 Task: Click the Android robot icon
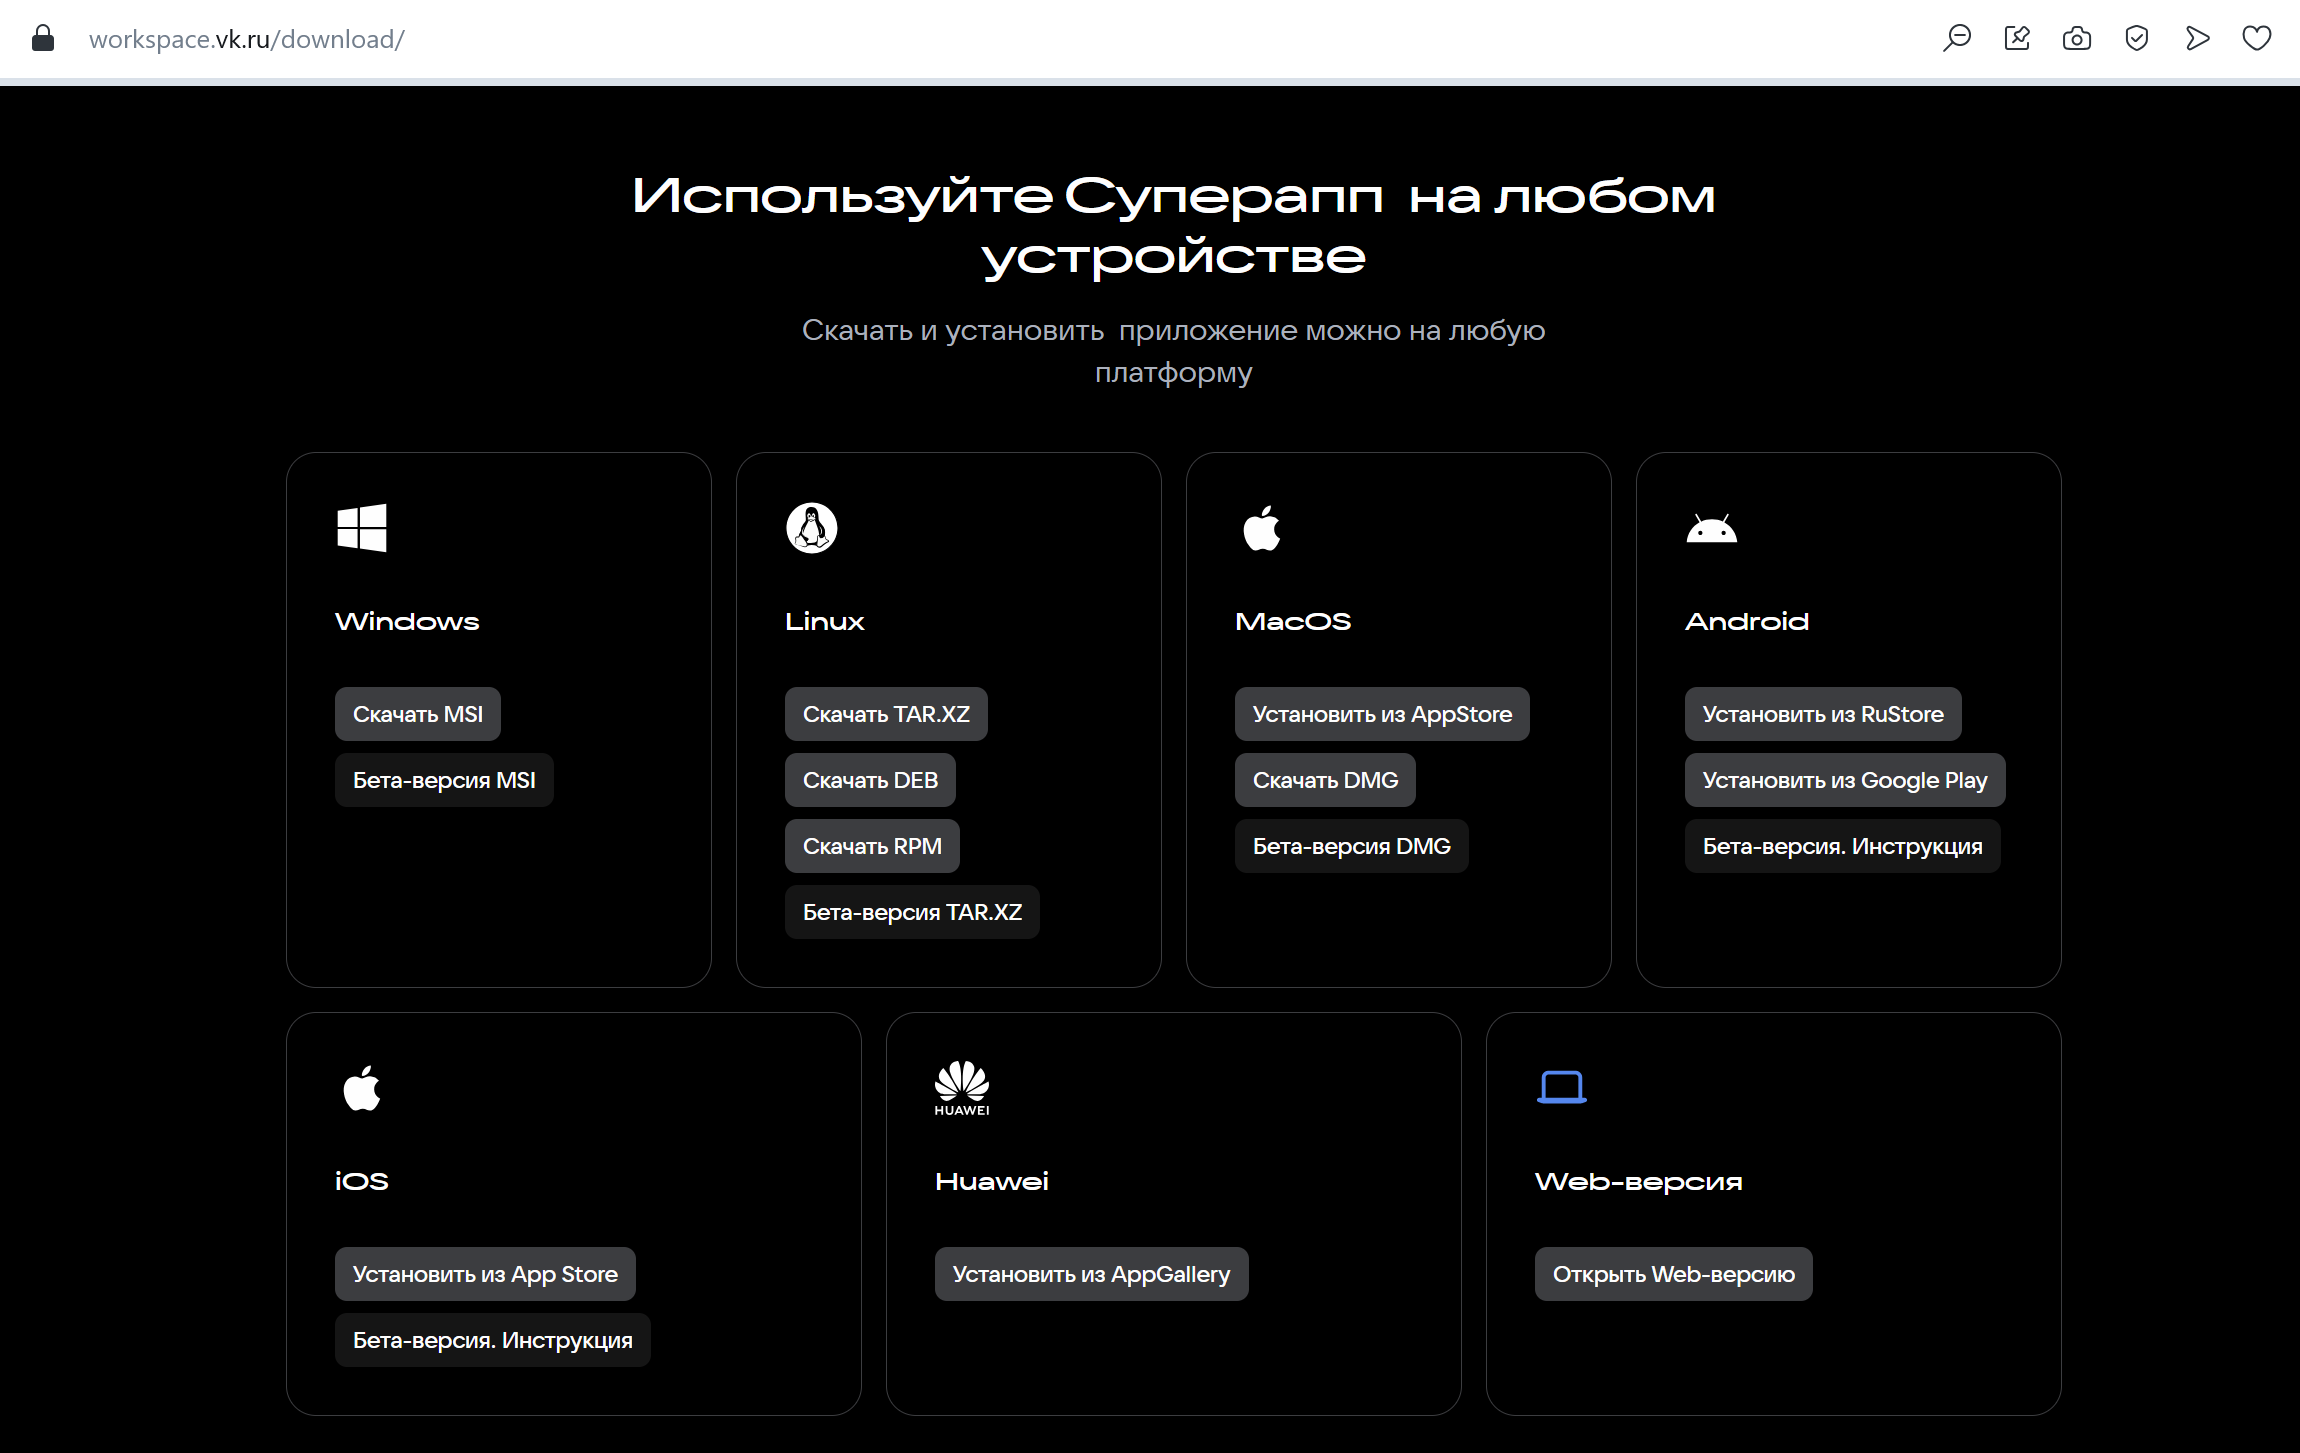[1711, 528]
